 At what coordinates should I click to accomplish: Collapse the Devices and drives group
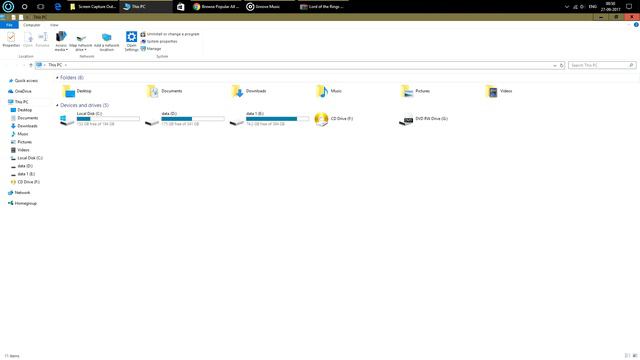57,105
